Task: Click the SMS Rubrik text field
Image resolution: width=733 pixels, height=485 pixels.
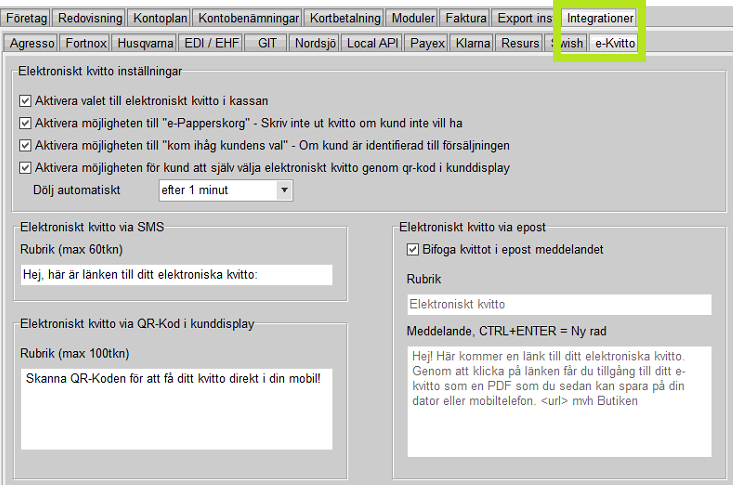Action: [x=175, y=275]
